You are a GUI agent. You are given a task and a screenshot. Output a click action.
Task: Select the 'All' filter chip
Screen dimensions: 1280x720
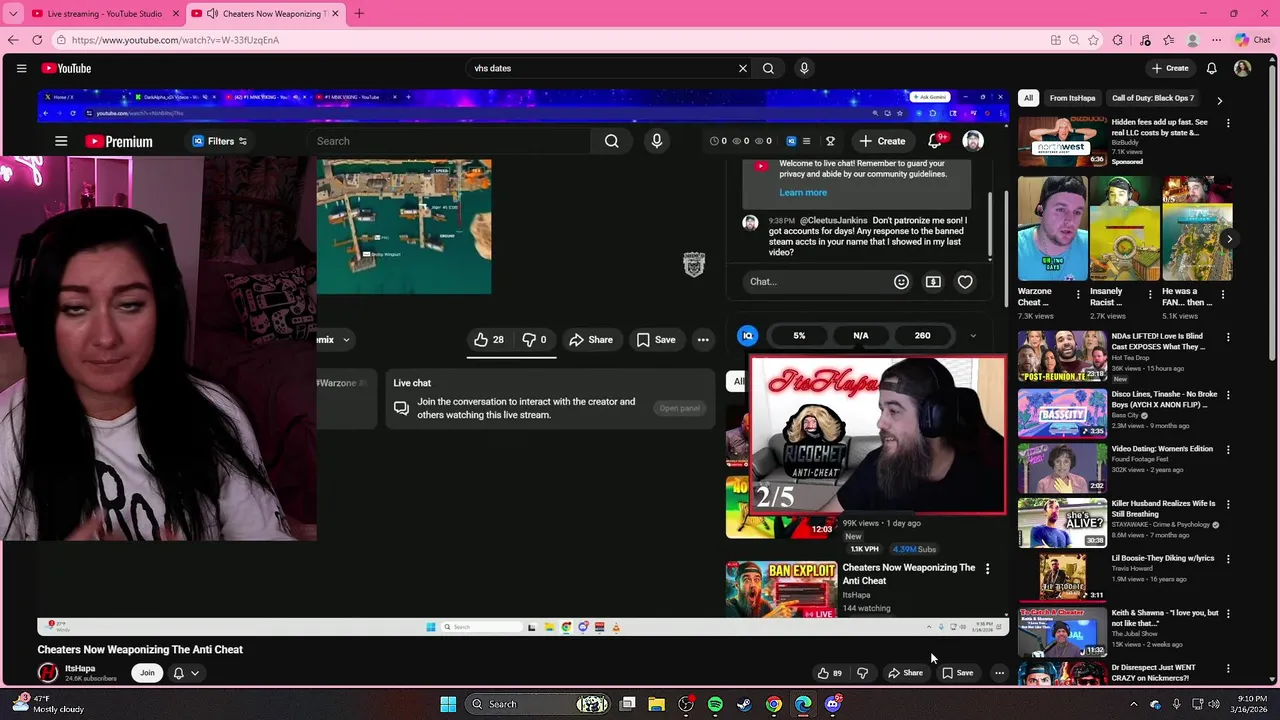point(1028,98)
